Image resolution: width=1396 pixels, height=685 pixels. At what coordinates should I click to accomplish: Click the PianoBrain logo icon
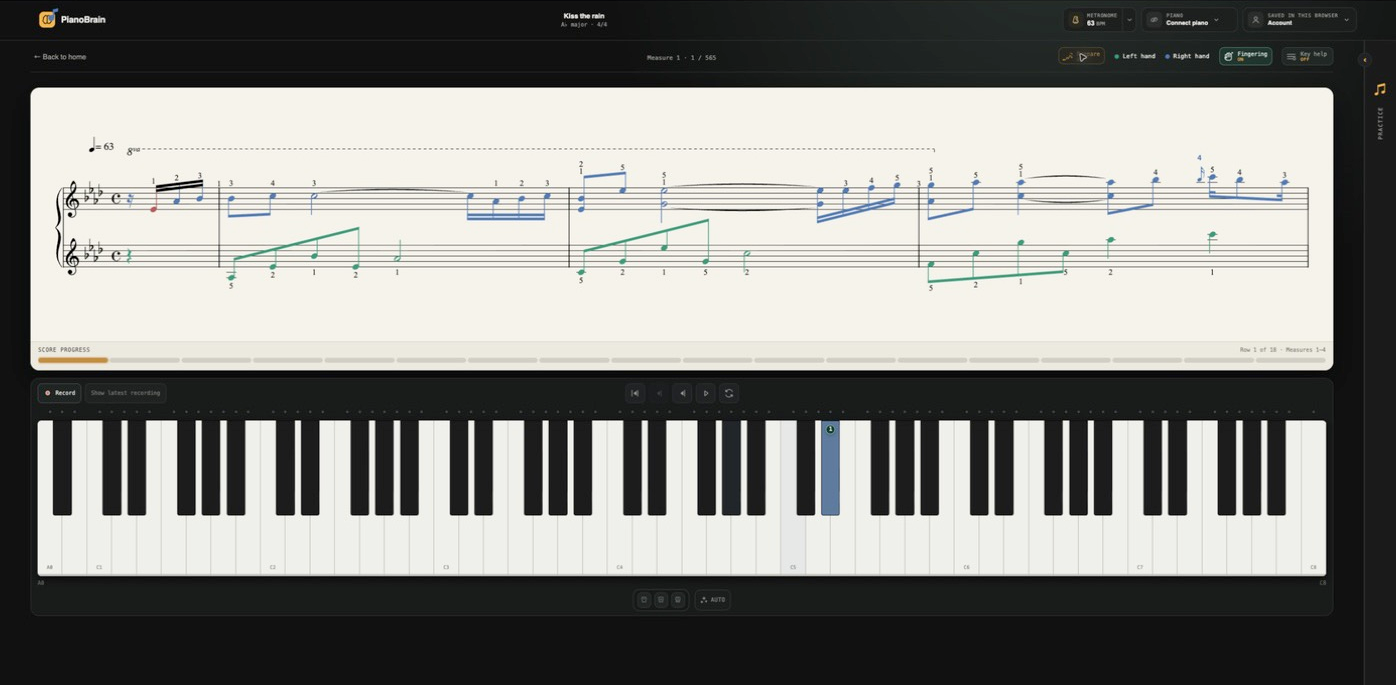(47, 19)
